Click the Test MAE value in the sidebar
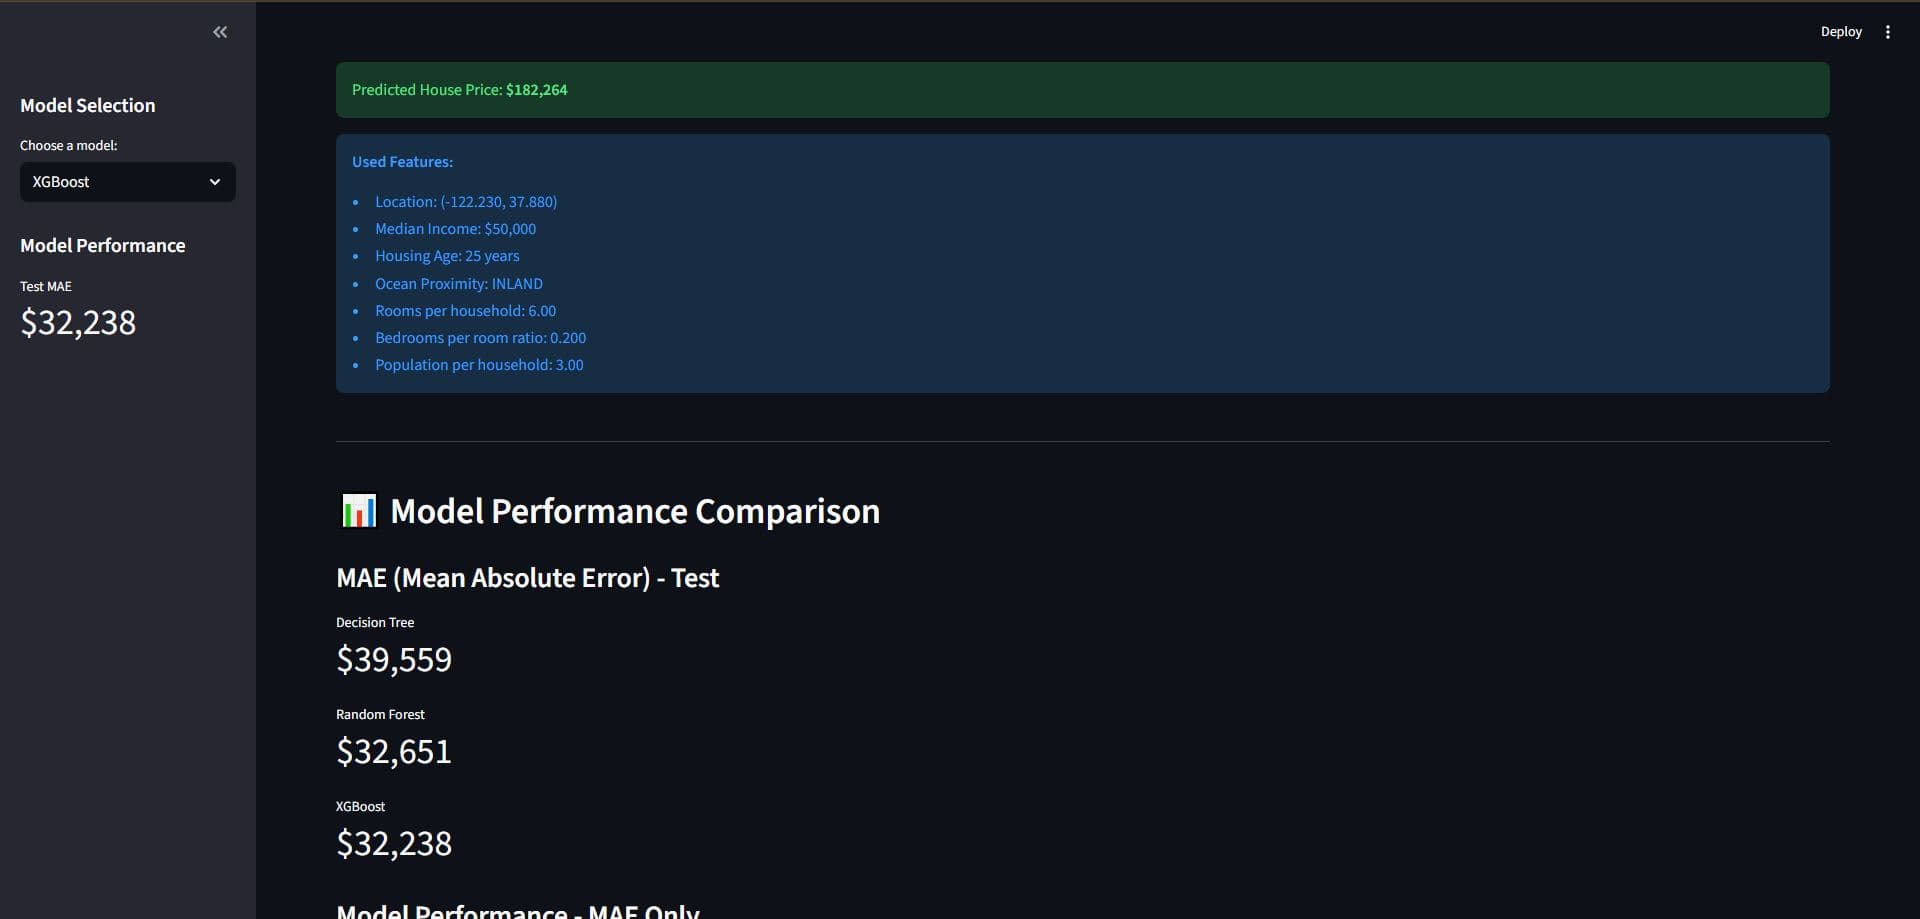Screen dimensions: 1920x919 [78, 322]
